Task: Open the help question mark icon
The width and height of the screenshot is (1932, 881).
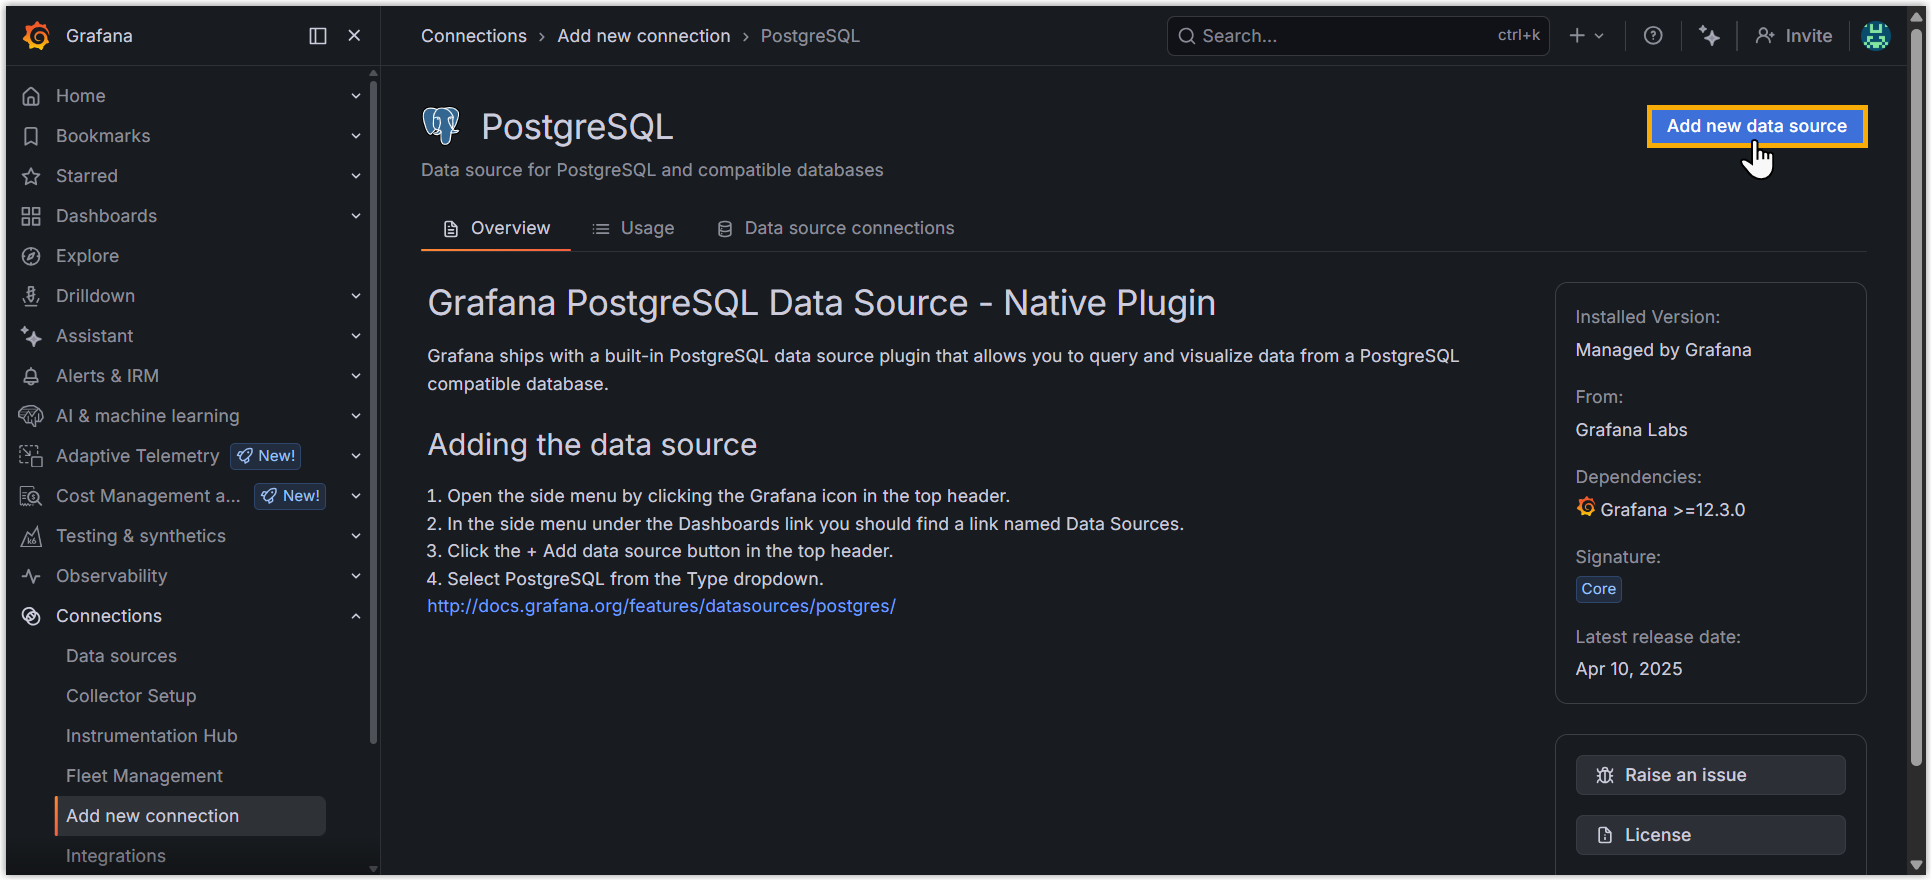Action: tap(1653, 36)
